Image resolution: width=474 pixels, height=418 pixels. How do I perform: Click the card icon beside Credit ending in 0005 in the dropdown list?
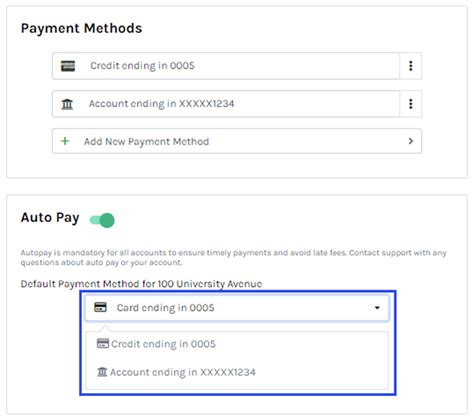(103, 344)
